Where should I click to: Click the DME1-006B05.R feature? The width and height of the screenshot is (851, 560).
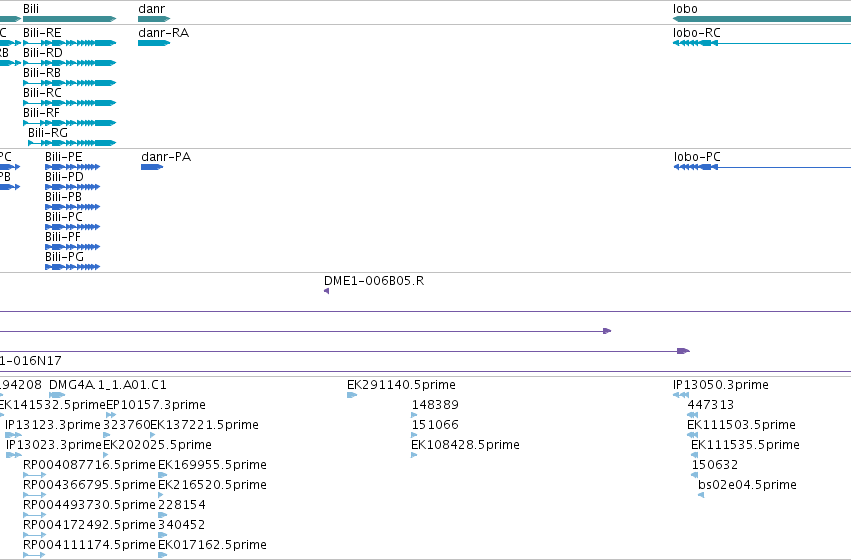326,291
